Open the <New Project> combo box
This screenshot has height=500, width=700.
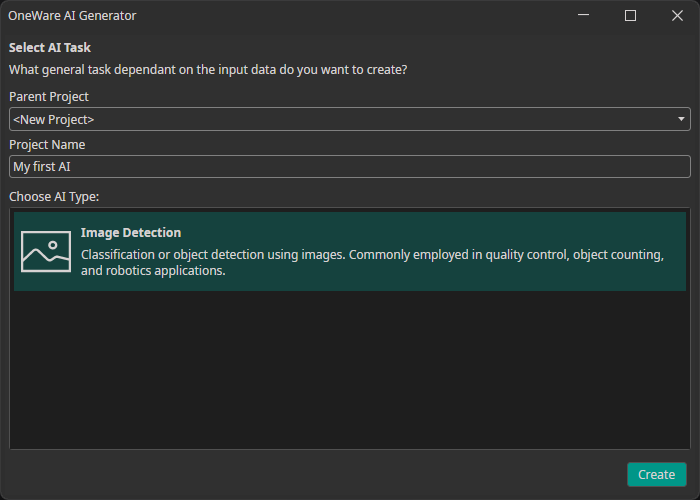tap(350, 119)
